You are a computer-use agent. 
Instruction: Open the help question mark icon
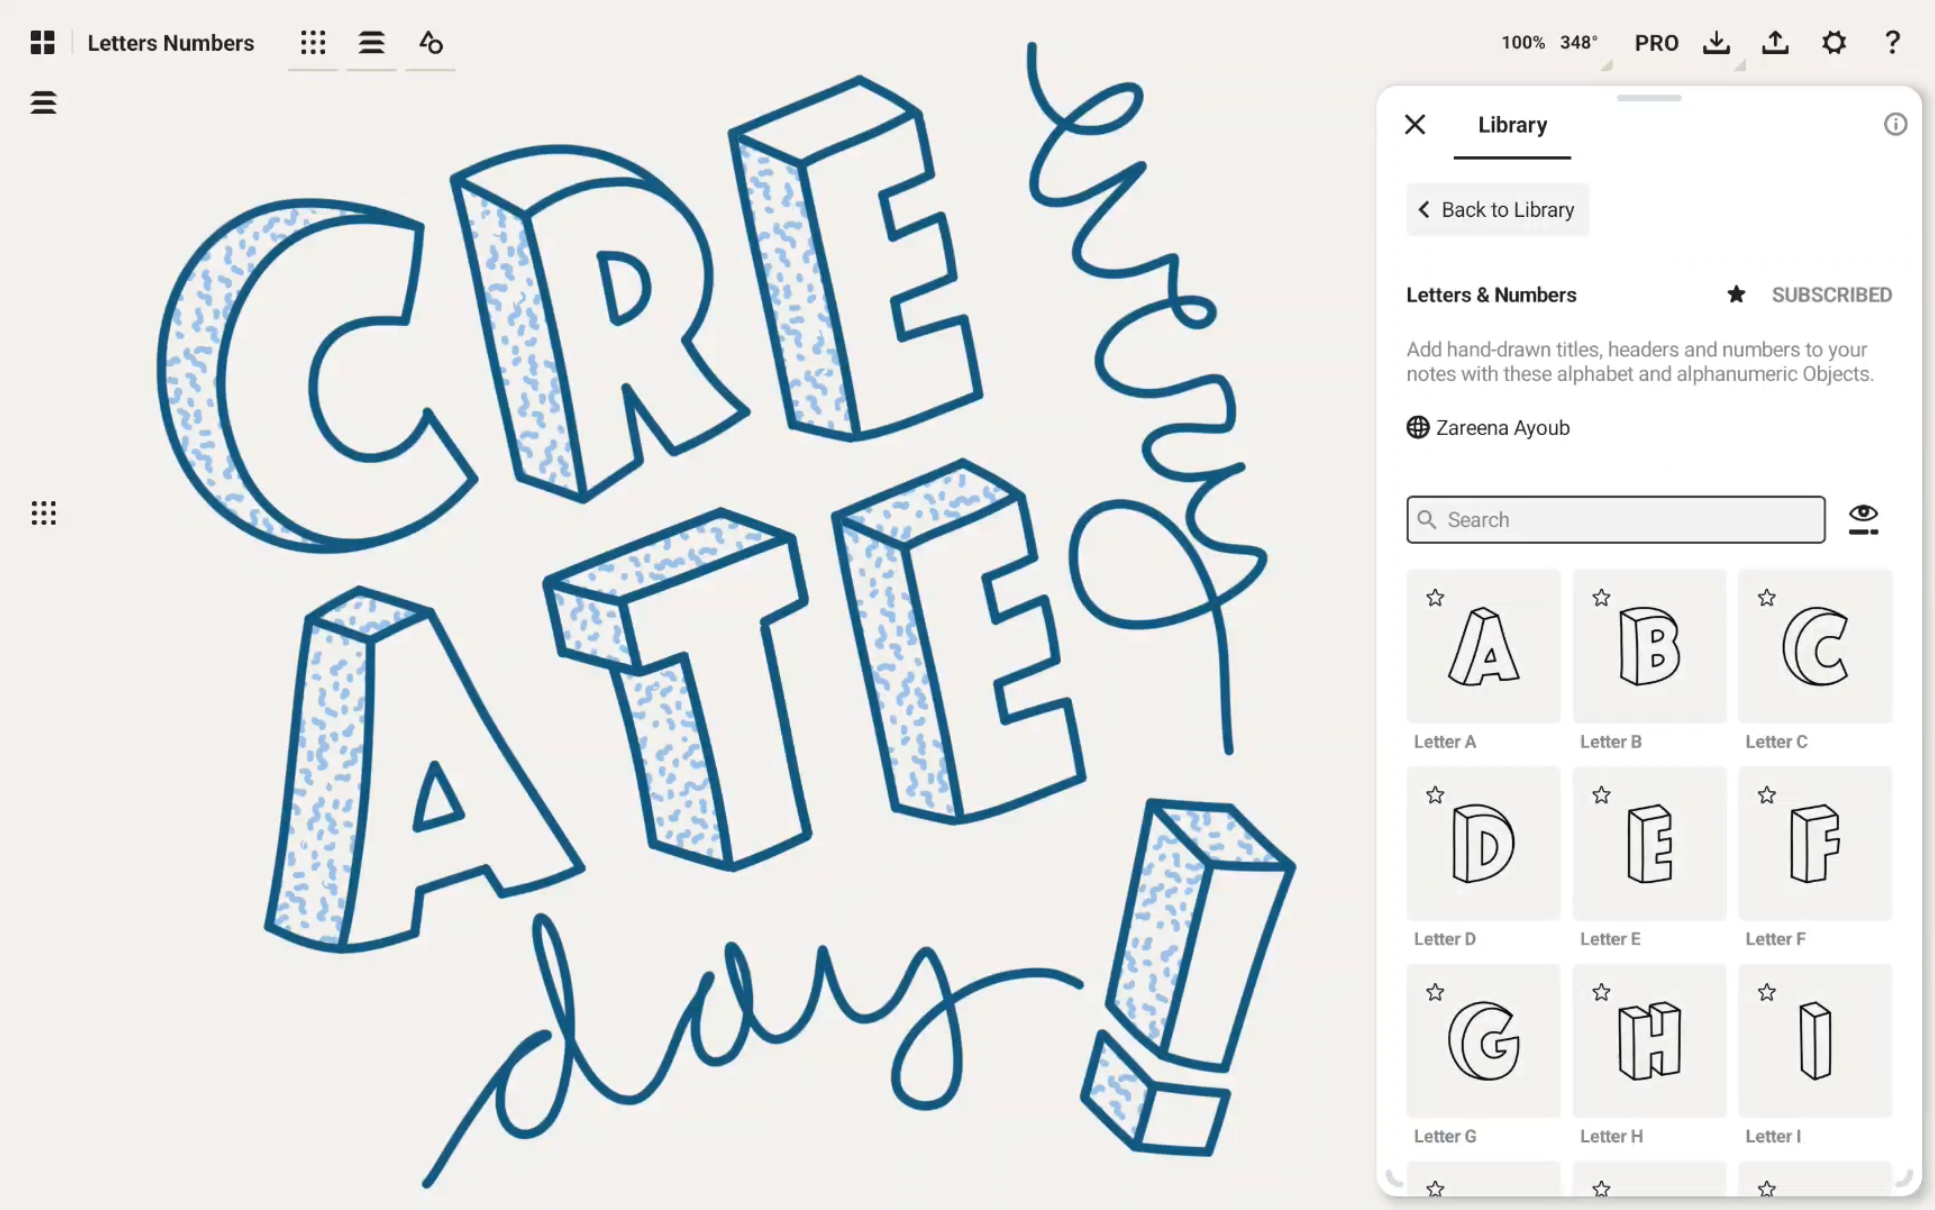point(1892,42)
